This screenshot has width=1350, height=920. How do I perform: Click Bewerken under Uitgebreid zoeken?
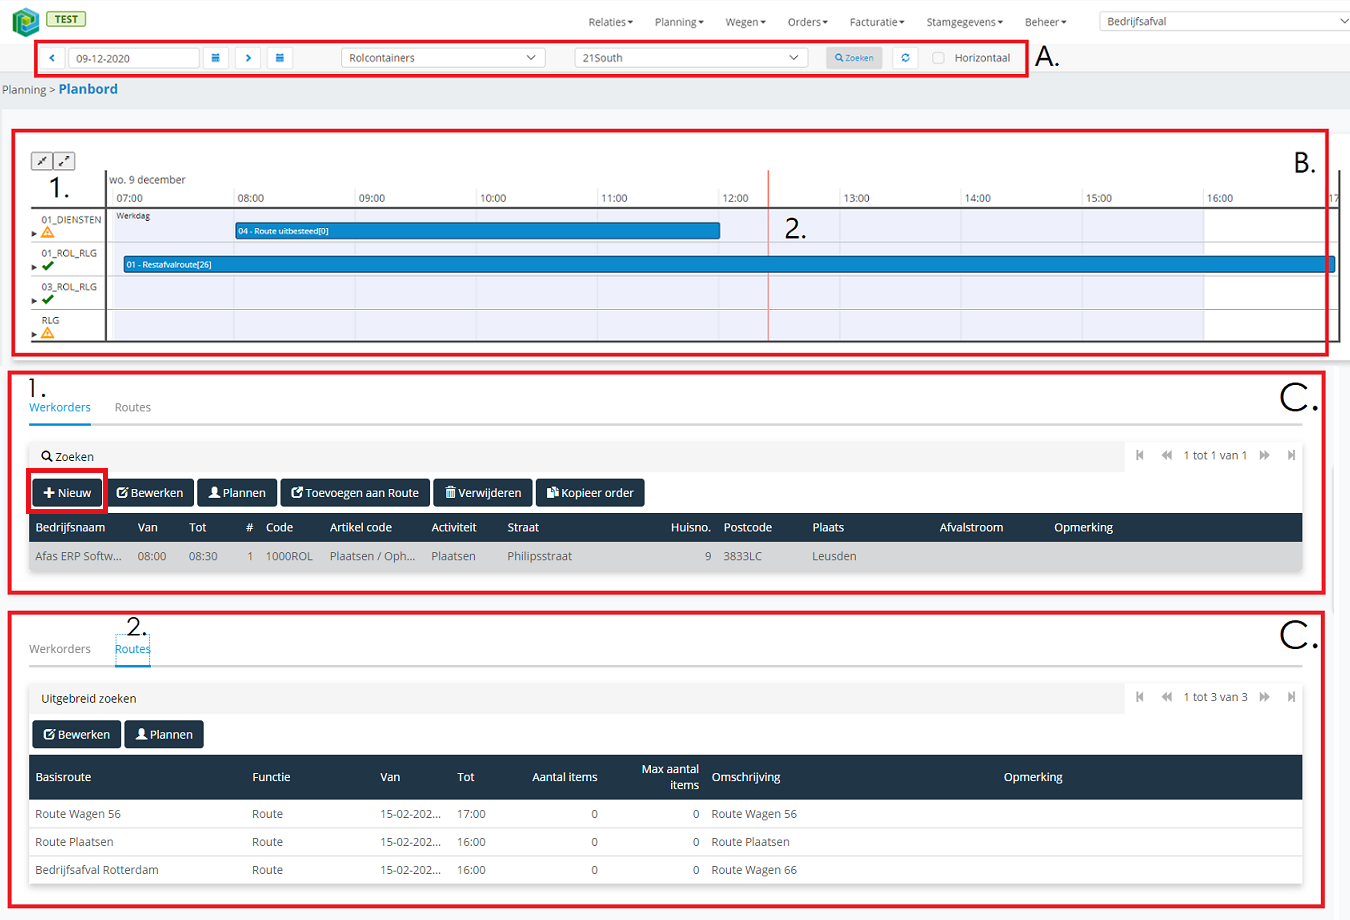(x=77, y=735)
